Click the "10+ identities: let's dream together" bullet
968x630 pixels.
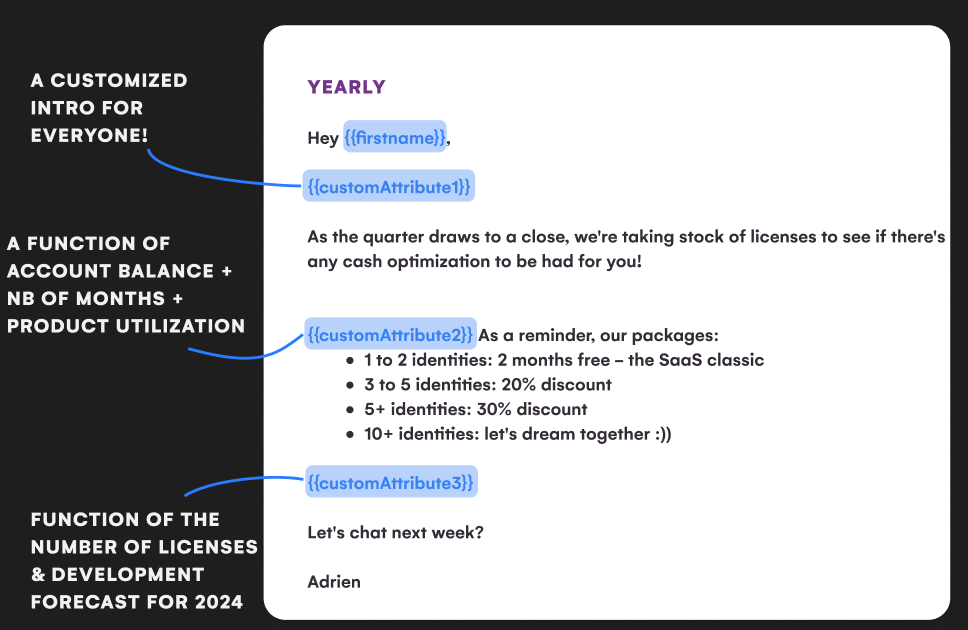click(517, 434)
